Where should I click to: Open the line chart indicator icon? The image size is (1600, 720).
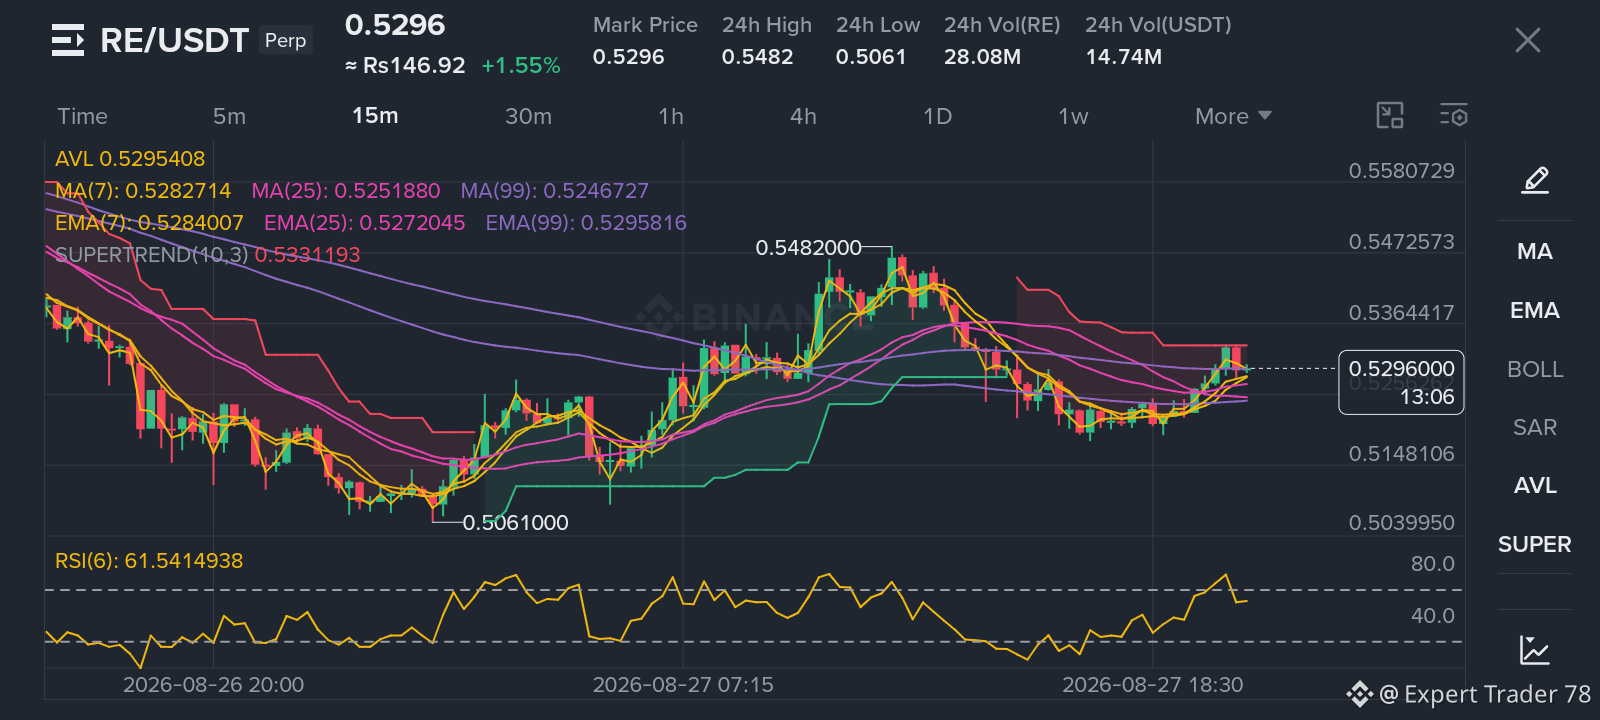click(1535, 650)
